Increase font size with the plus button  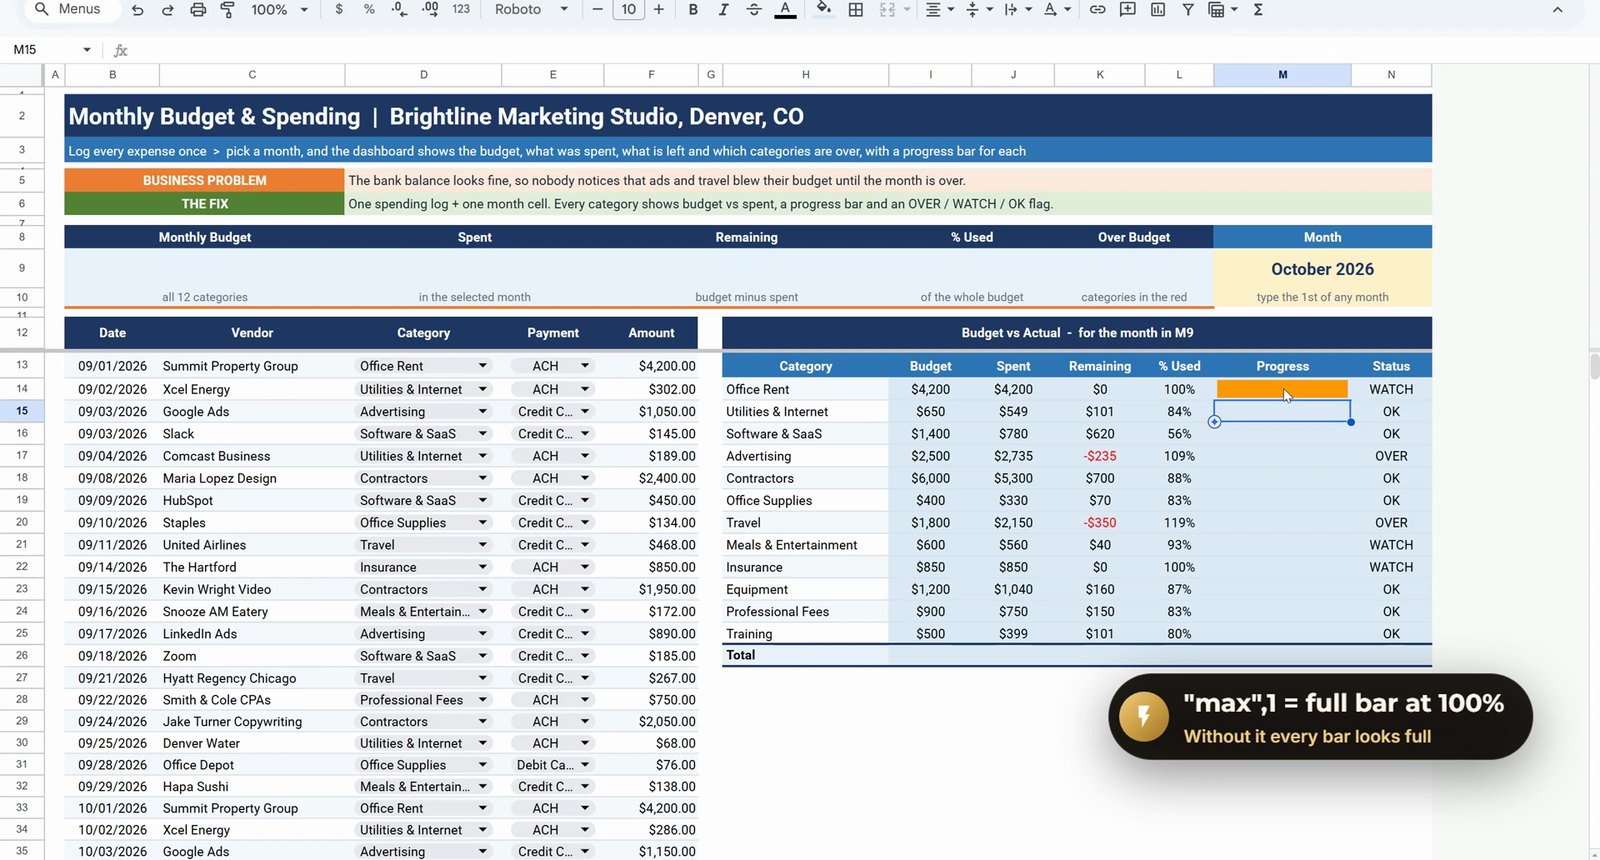[x=659, y=9]
